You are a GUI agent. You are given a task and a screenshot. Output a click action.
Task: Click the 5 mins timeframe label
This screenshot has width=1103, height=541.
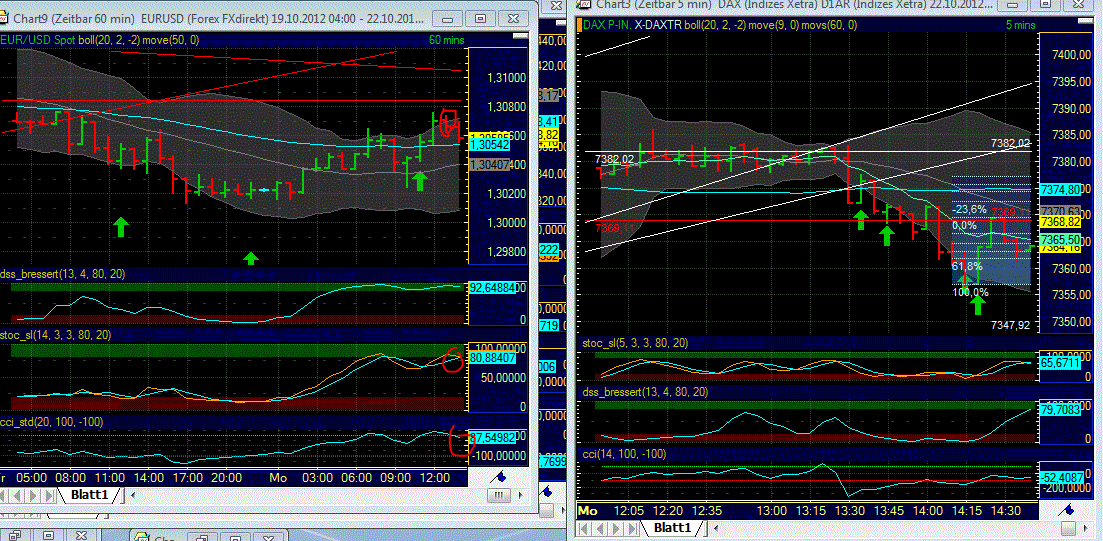click(1021, 25)
